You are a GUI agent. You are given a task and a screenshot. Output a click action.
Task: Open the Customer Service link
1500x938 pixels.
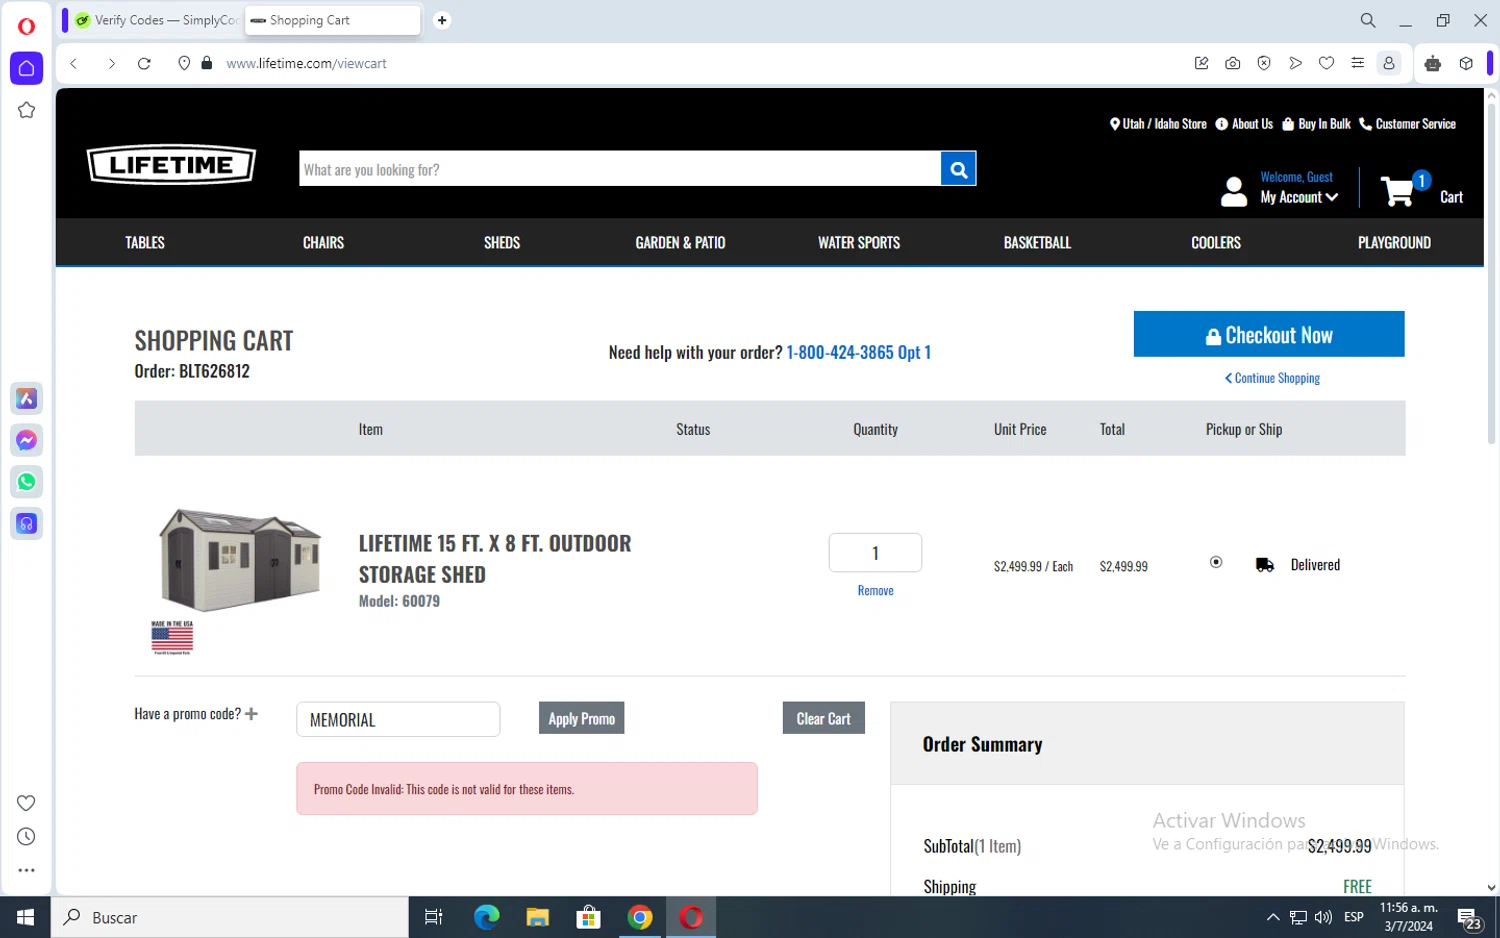point(1407,124)
